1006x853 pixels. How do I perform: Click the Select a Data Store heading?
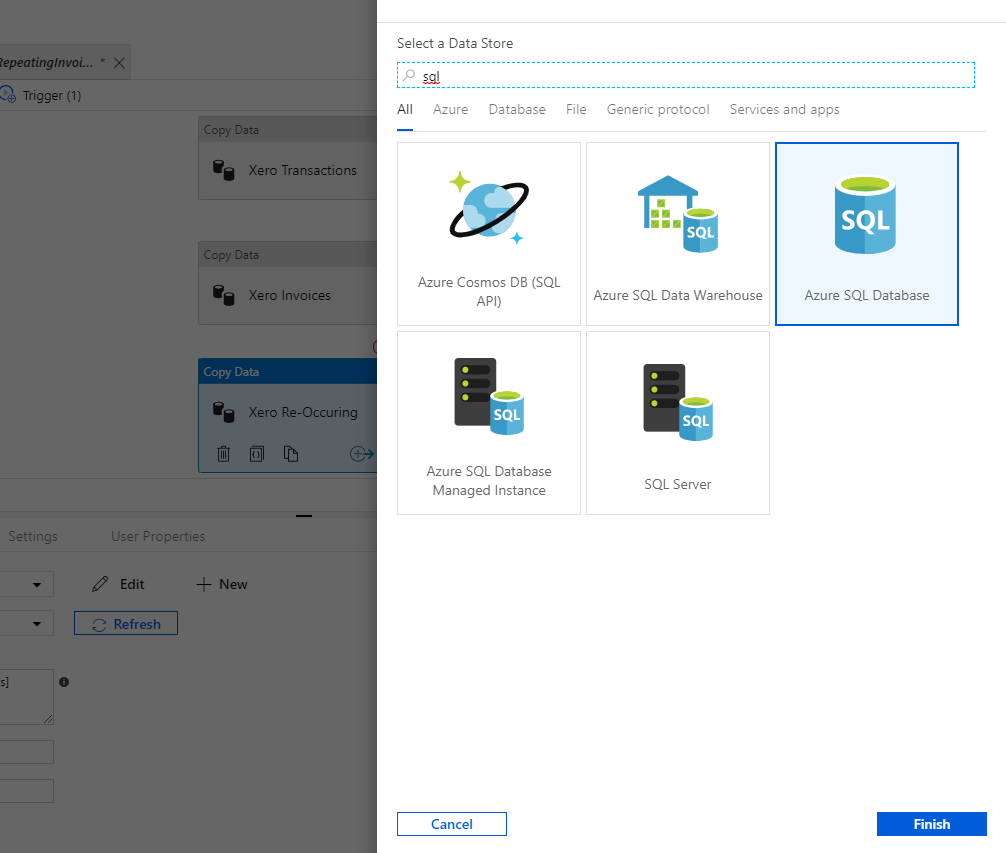[x=455, y=43]
